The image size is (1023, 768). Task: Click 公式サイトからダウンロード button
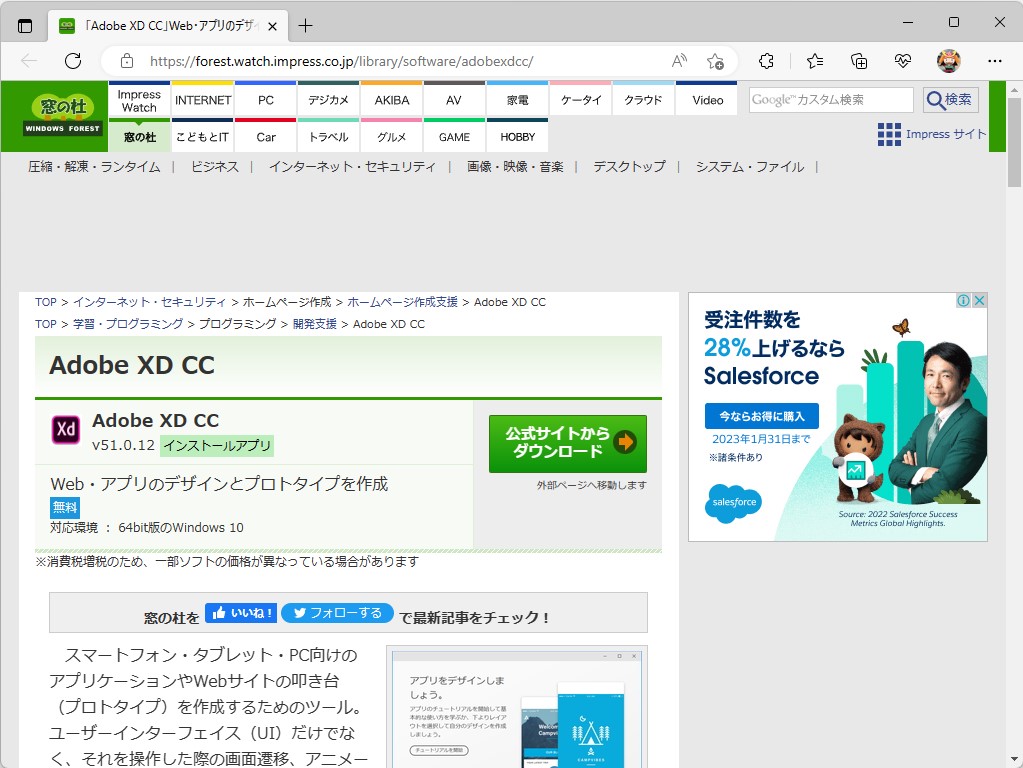click(568, 444)
